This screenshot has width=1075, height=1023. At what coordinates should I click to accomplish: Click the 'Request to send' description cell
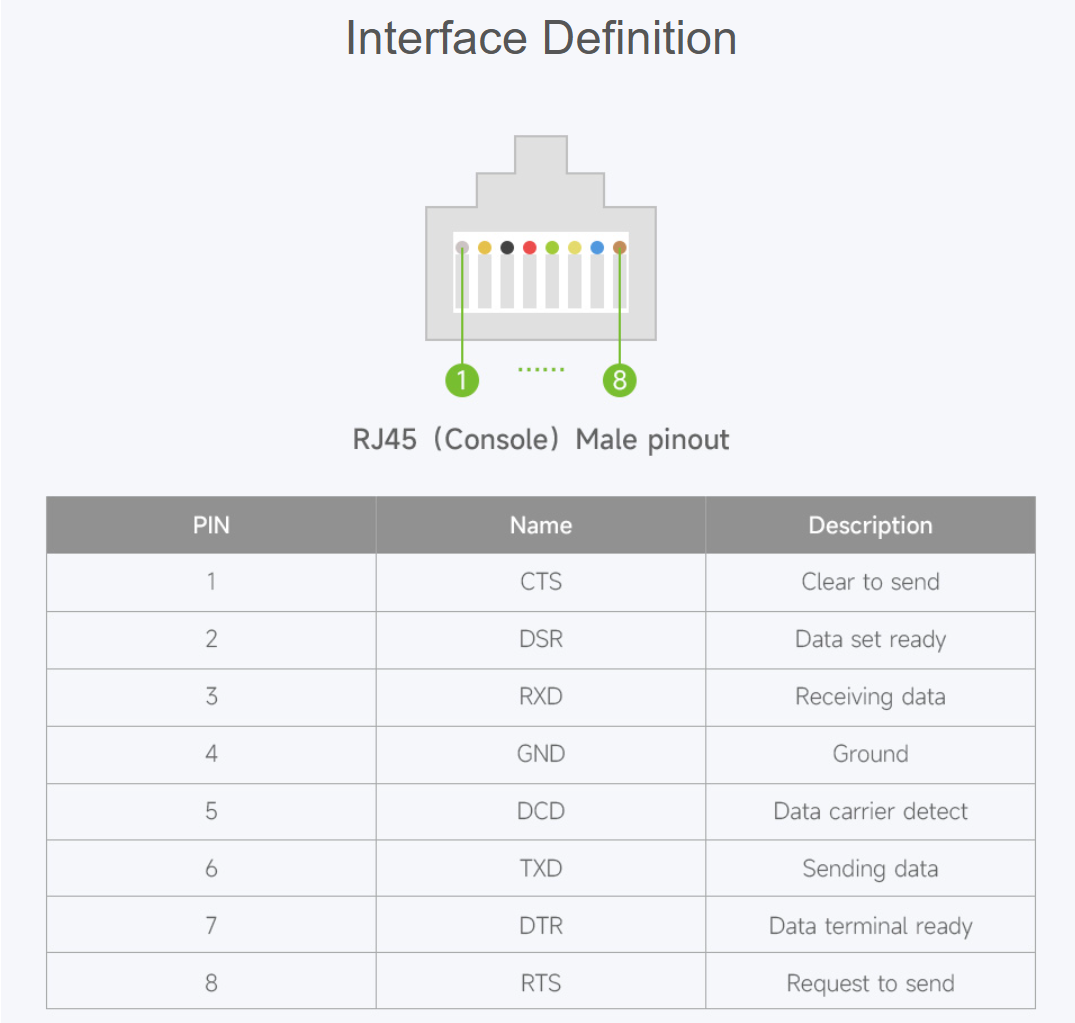tap(871, 983)
